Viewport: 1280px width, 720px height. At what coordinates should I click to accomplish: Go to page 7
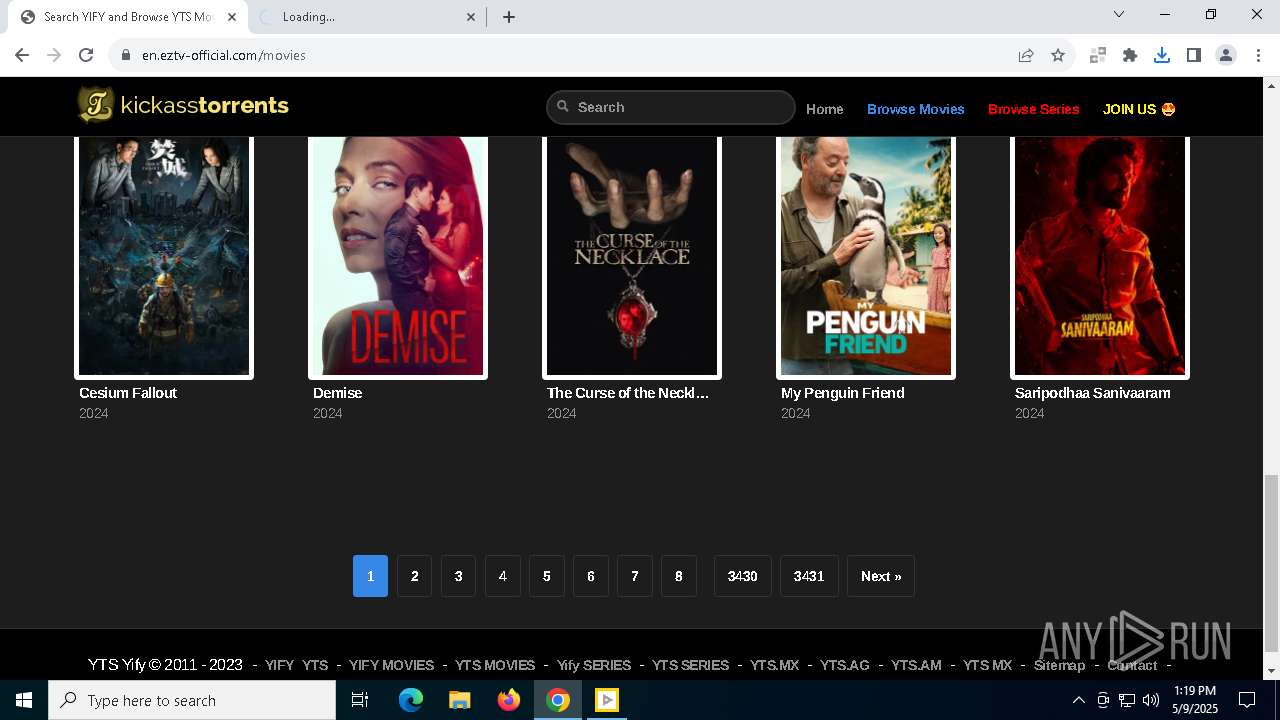(x=634, y=576)
